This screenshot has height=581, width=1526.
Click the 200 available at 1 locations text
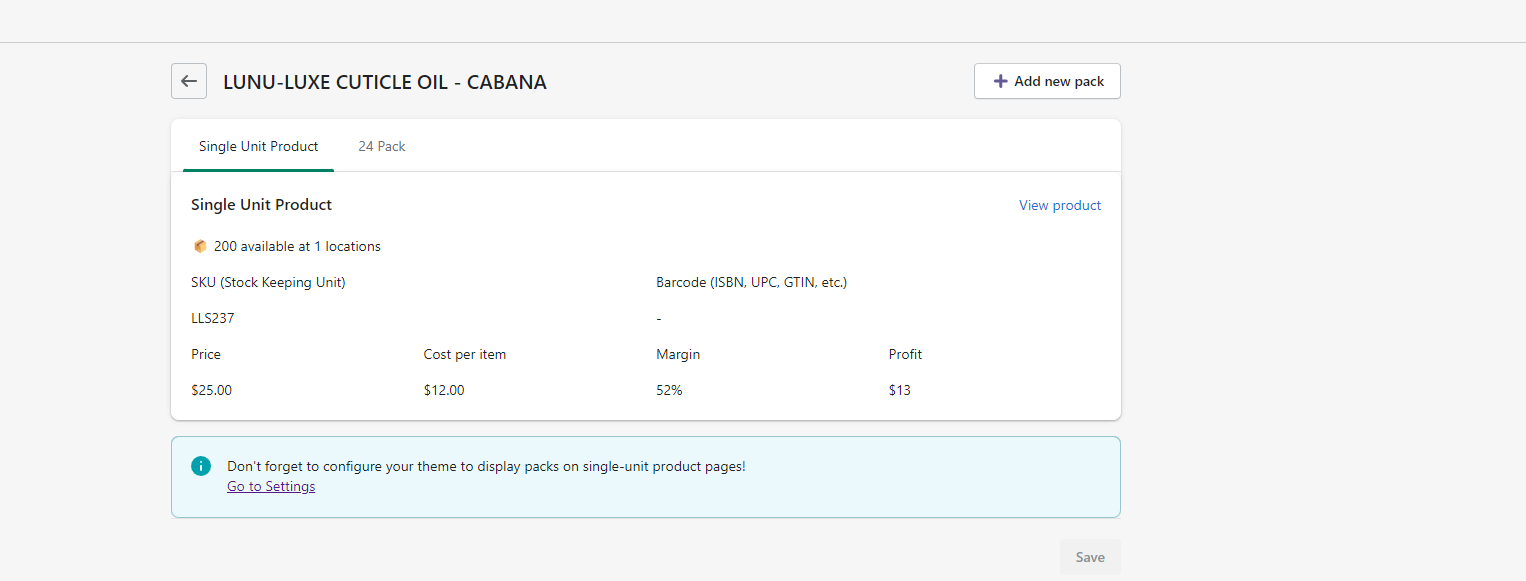tap(297, 246)
